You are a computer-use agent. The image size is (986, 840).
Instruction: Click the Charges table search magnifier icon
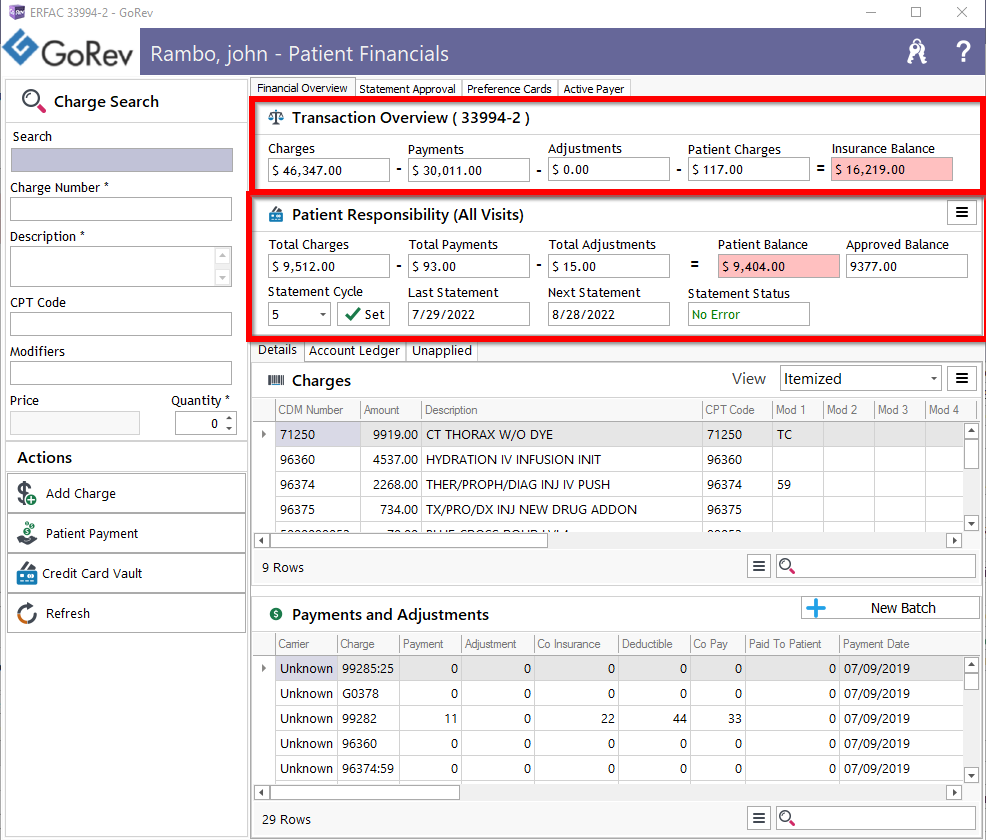(787, 567)
